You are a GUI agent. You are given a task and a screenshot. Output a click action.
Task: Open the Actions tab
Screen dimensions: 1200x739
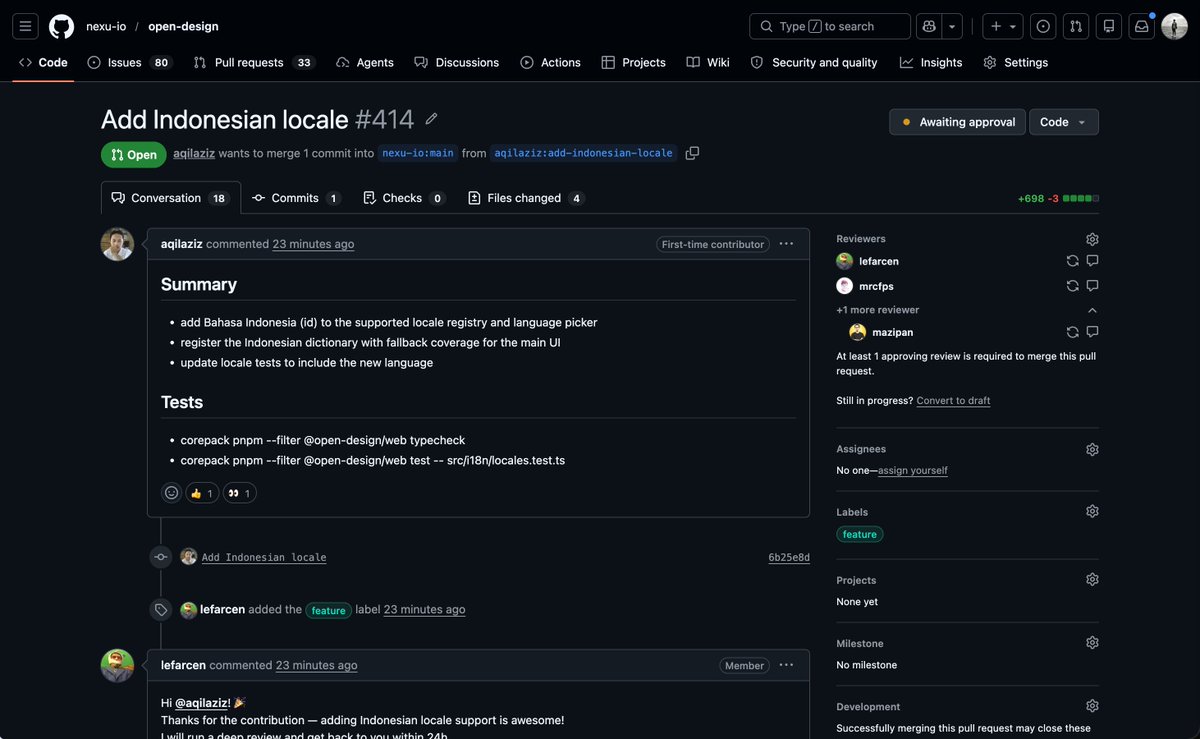click(x=551, y=62)
